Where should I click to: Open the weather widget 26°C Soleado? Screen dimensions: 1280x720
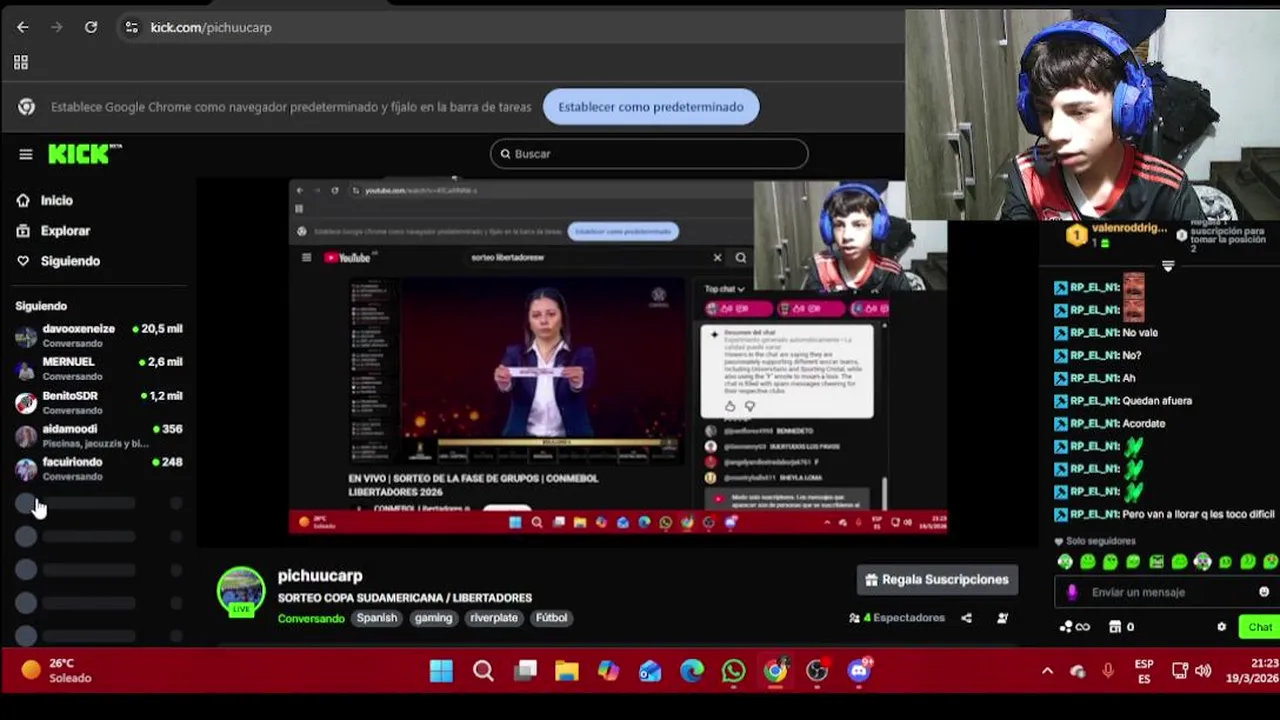coord(58,671)
